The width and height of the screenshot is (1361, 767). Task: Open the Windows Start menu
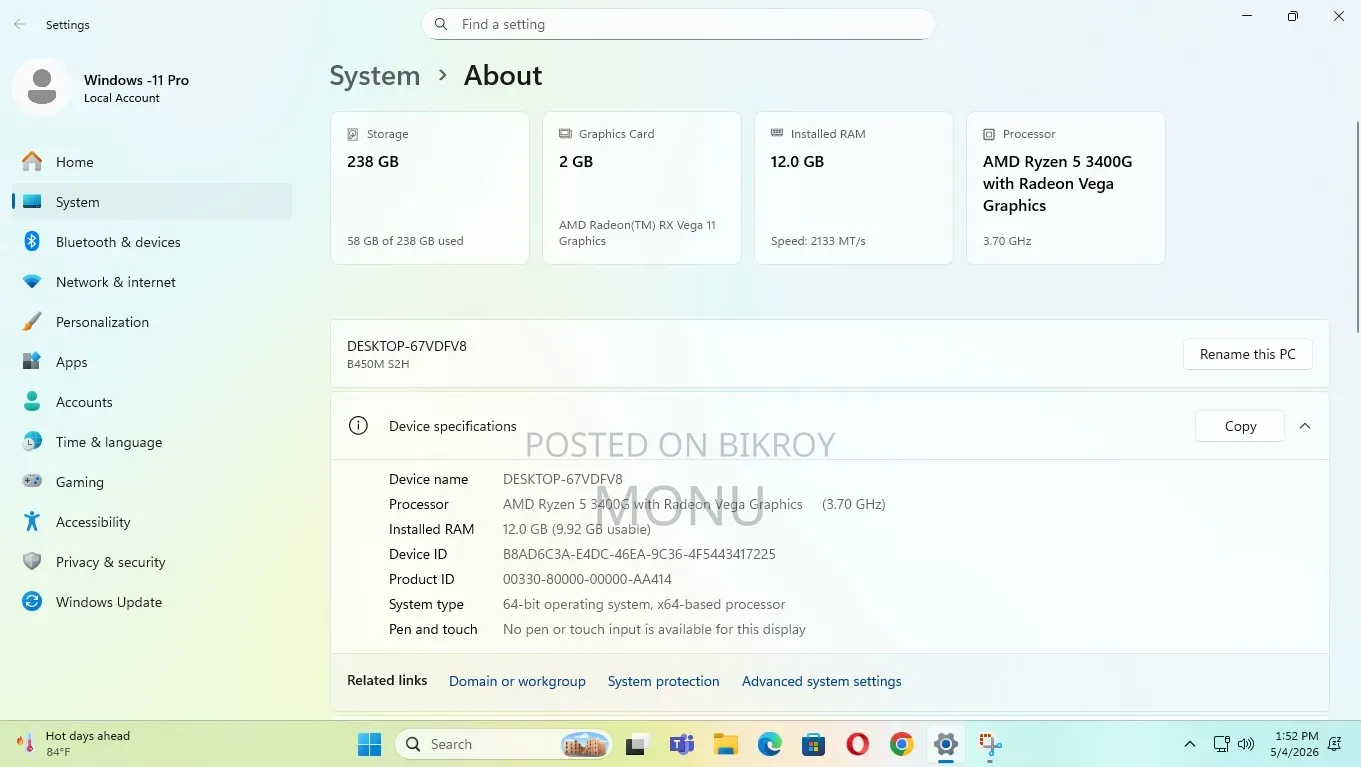370,744
